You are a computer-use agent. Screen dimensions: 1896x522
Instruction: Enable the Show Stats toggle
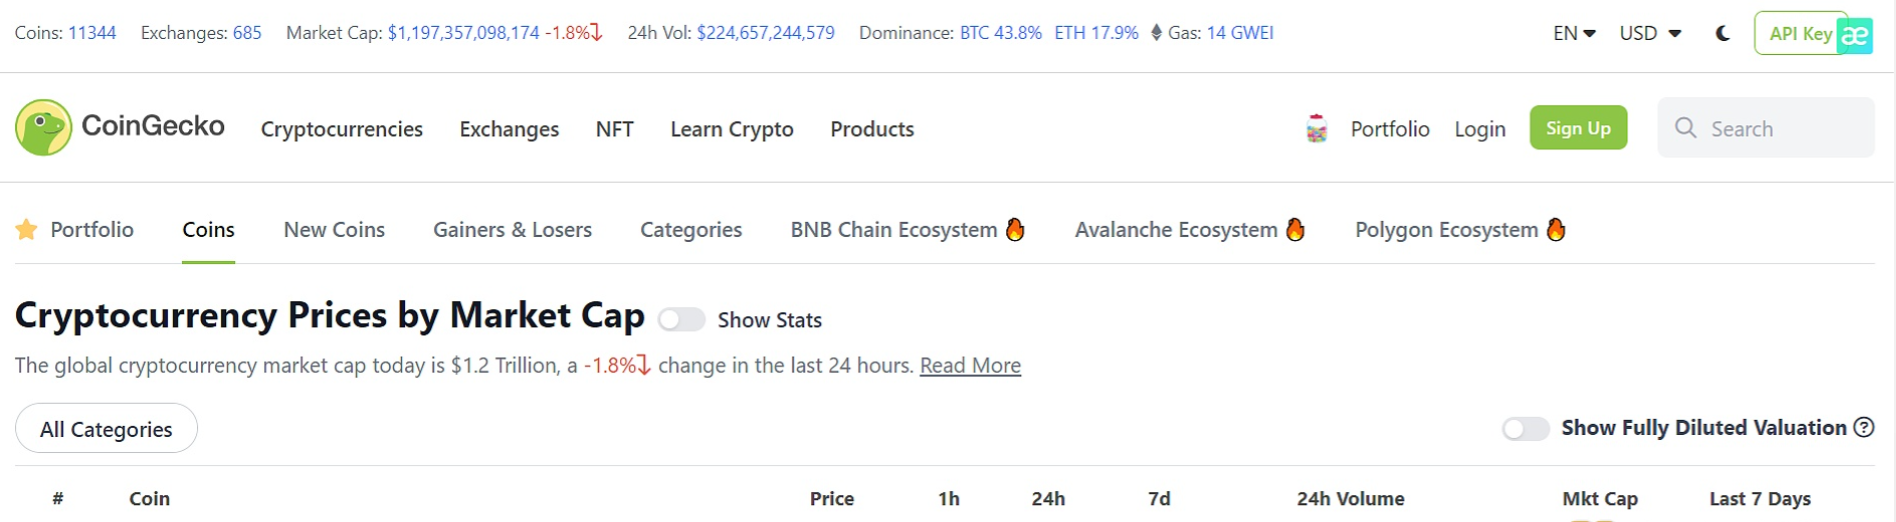(x=681, y=319)
